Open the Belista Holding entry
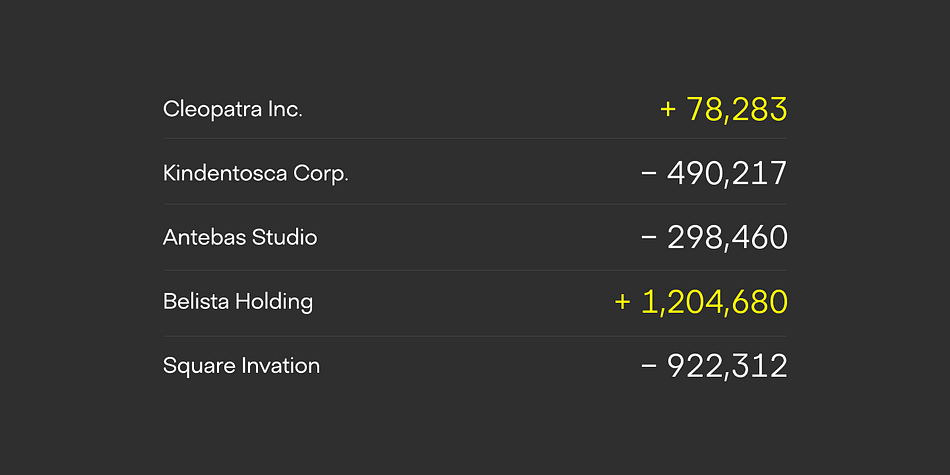This screenshot has height=475, width=950. [238, 302]
